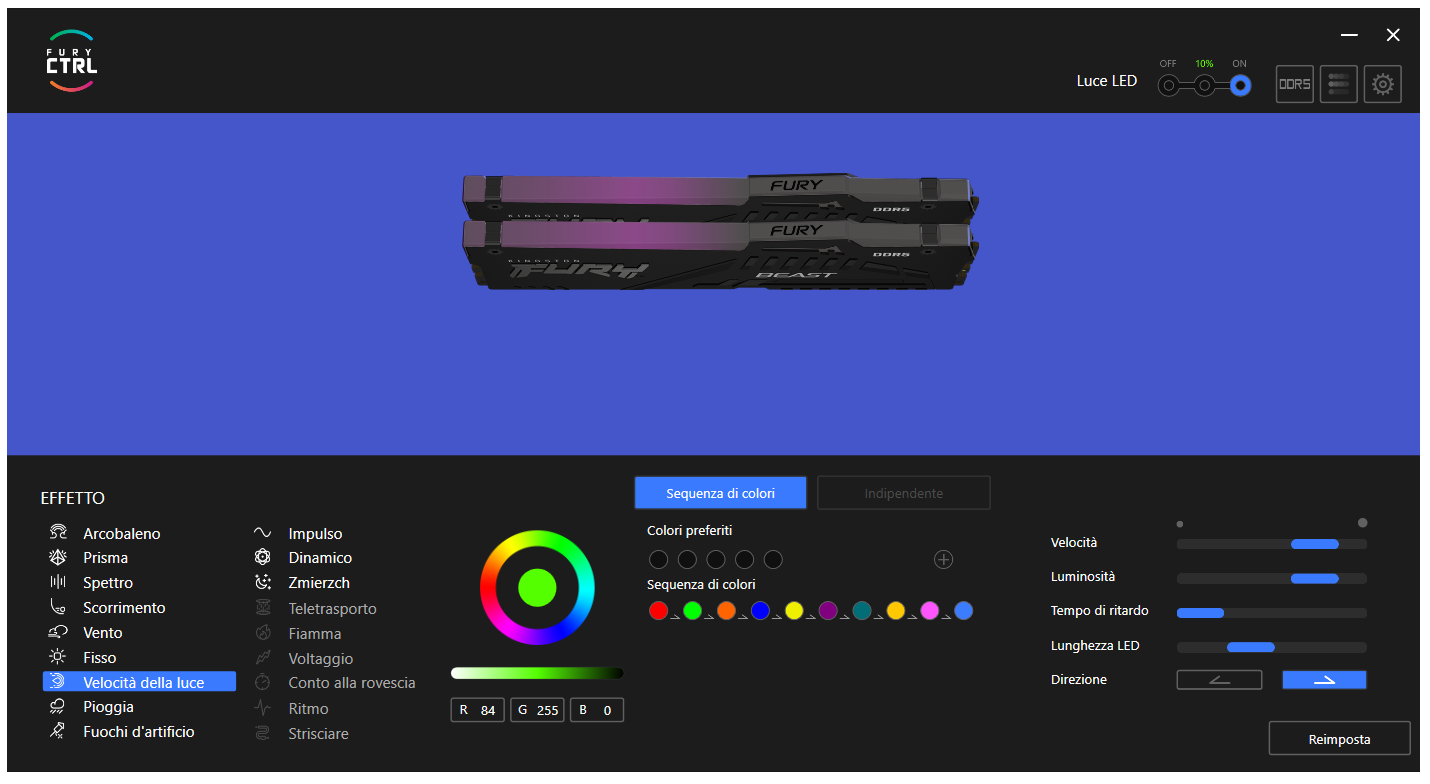This screenshot has height=784, width=1430.
Task: Click the FURY RAM modules preview
Action: [720, 231]
